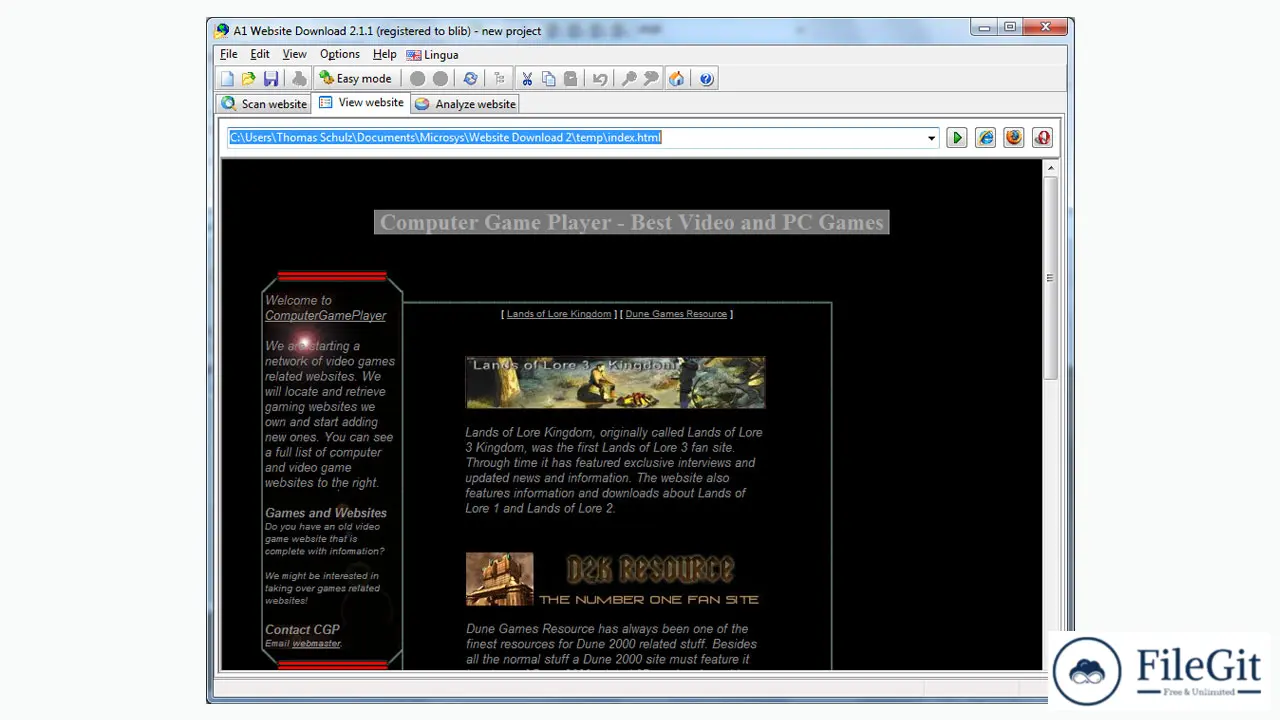Viewport: 1280px width, 720px height.
Task: Click the Dune Games Resource link
Action: (676, 314)
